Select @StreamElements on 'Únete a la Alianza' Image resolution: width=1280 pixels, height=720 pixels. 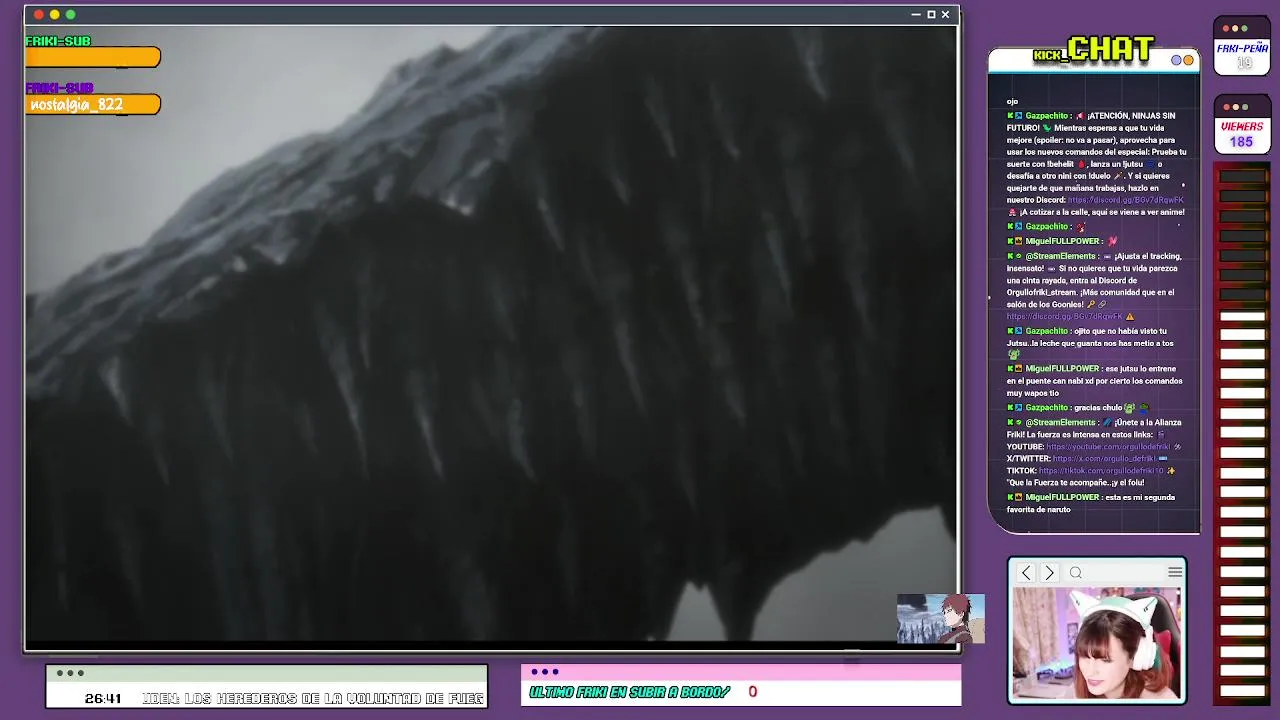point(1060,422)
